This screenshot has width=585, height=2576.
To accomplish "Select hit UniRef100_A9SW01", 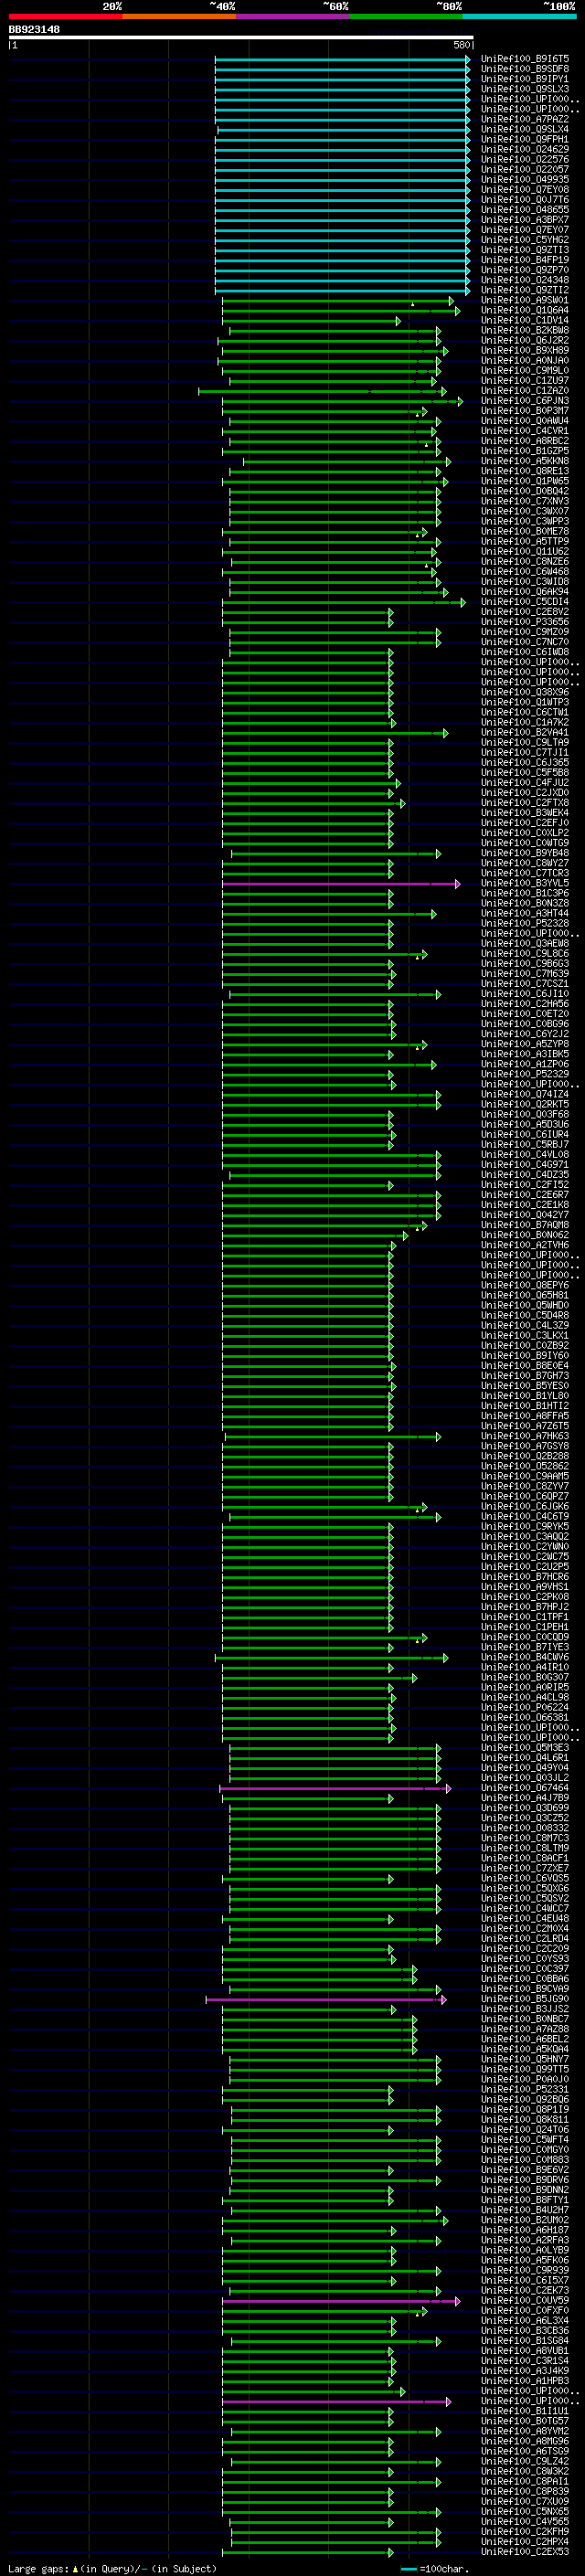I will (525, 301).
